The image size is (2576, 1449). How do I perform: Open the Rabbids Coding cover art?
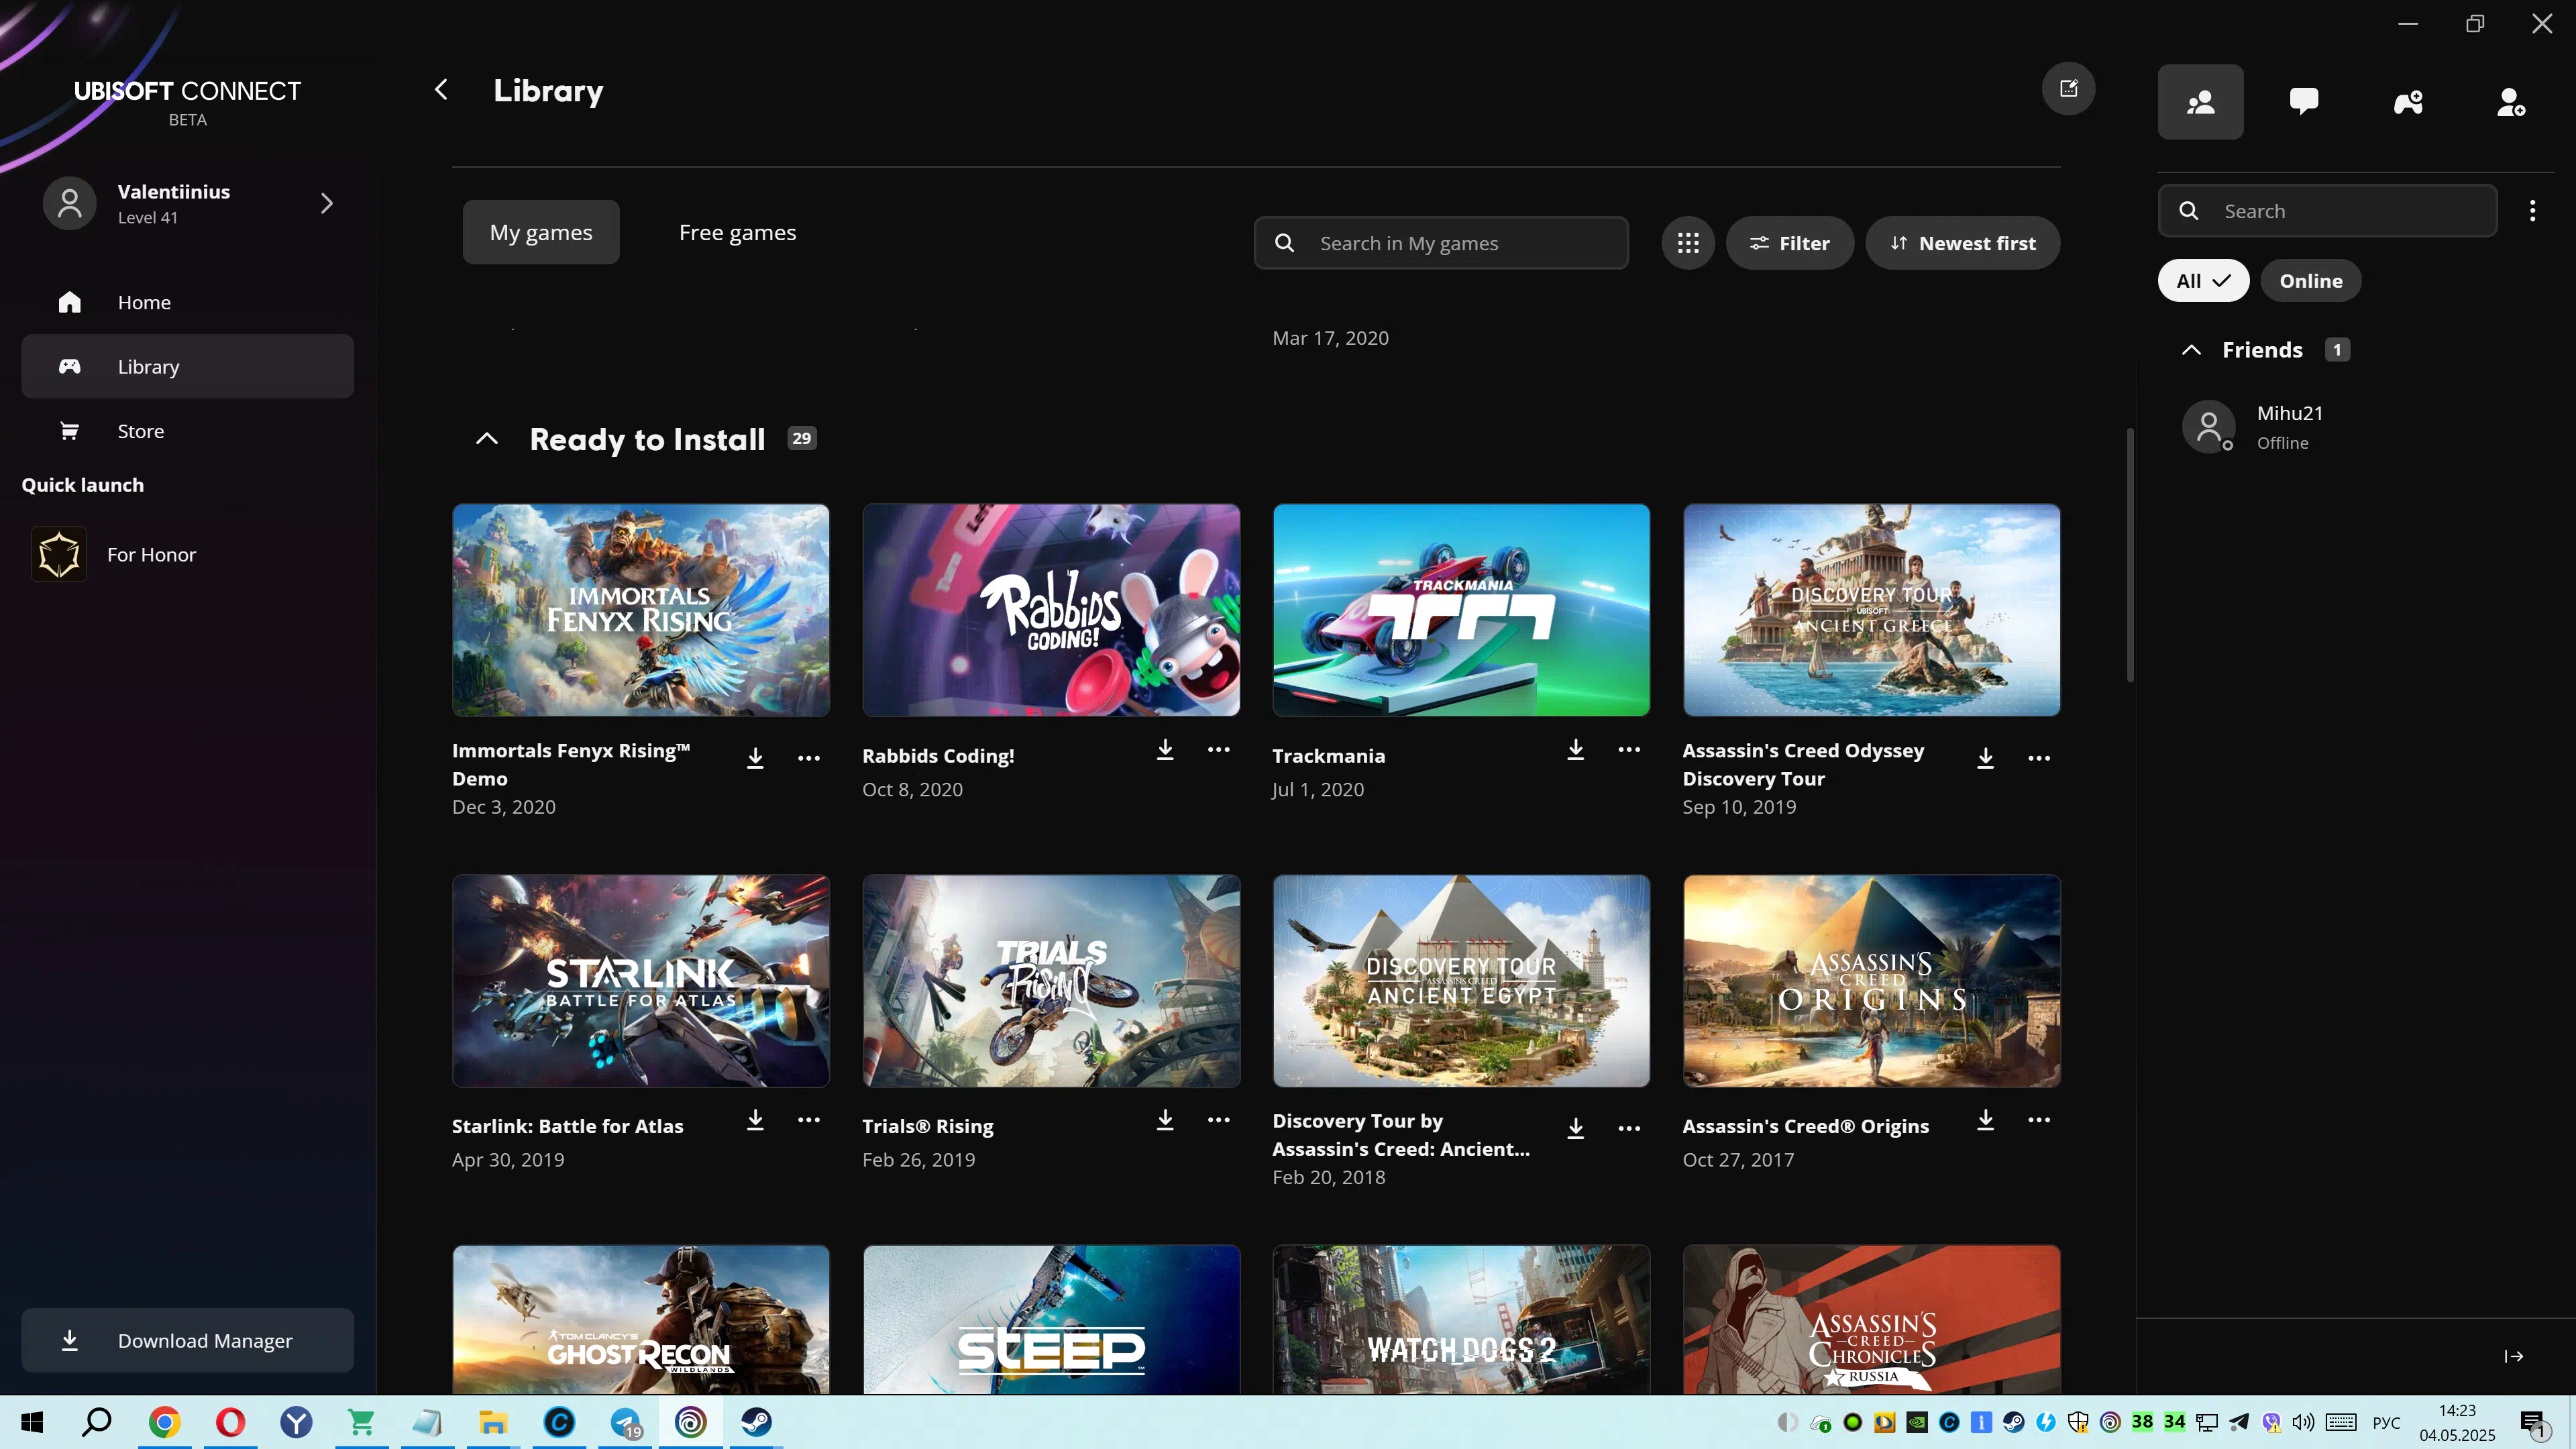pyautogui.click(x=1051, y=610)
